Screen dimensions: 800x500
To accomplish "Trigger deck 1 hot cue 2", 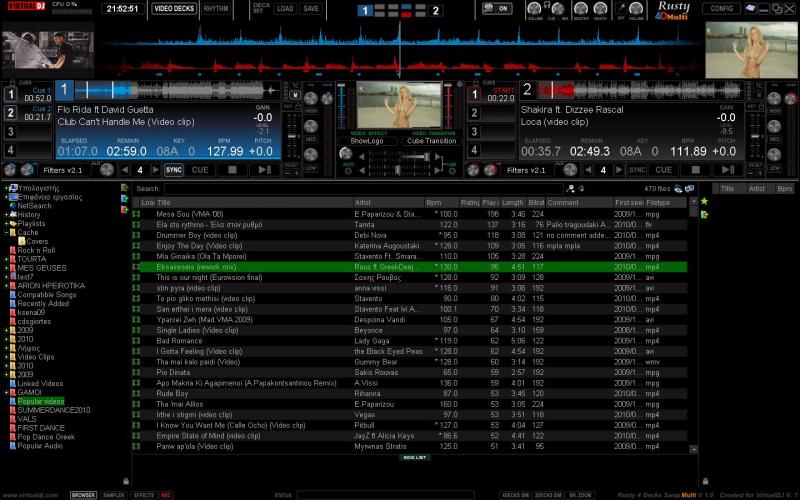I will pyautogui.click(x=11, y=113).
